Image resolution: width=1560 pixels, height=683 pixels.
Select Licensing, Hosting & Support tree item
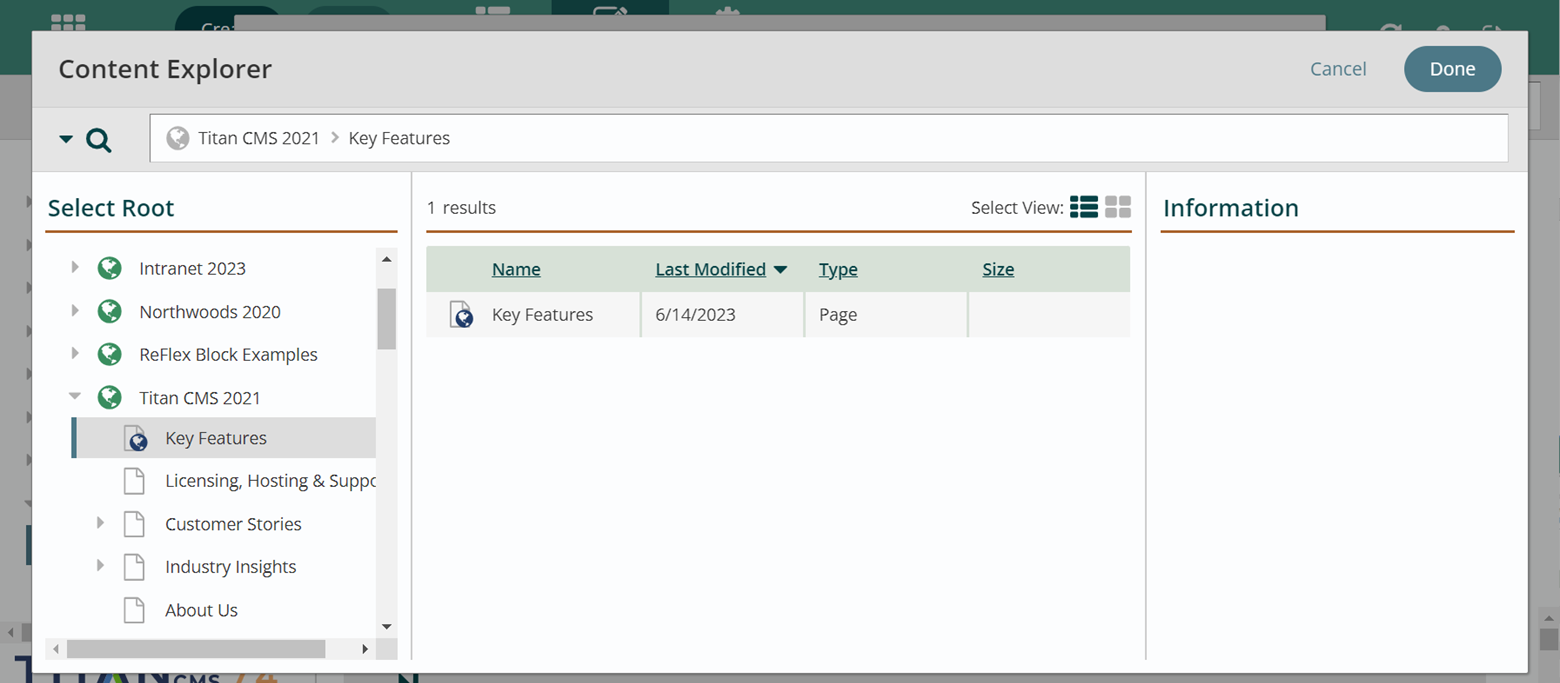(x=270, y=481)
